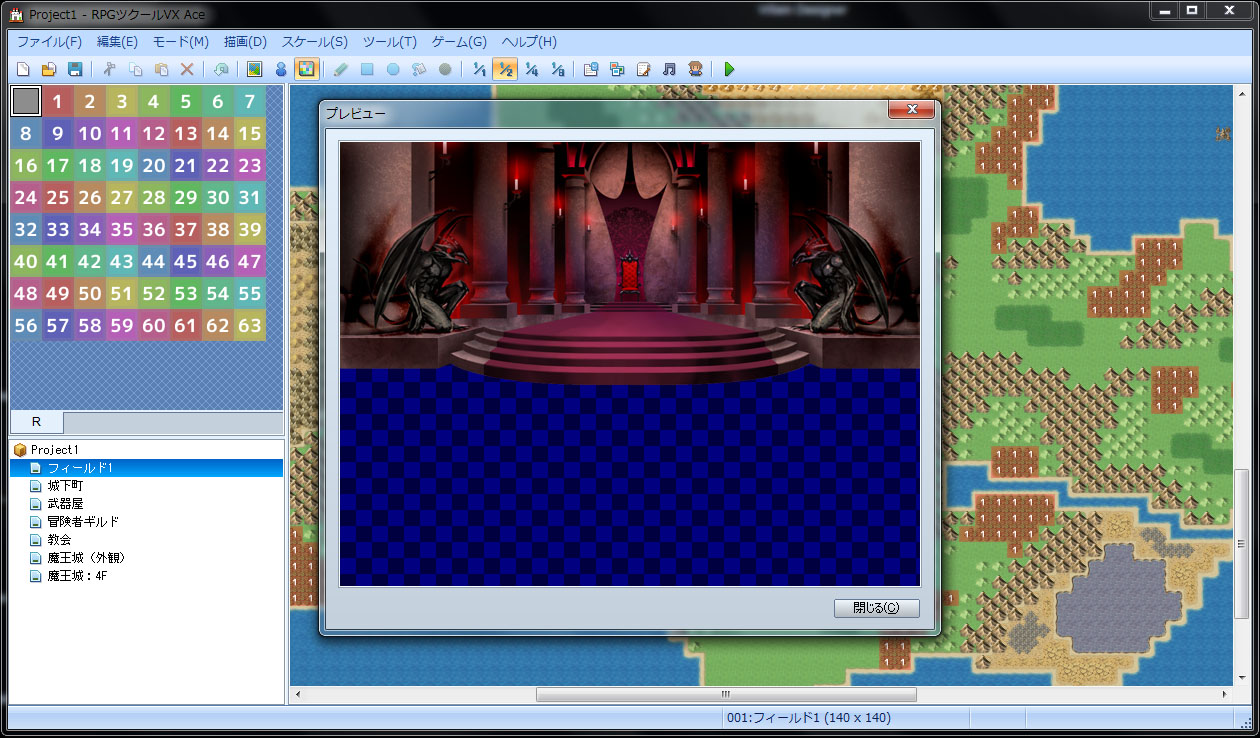The image size is (1260, 738).
Task: Select the Ellipse drawing tool
Action: [x=393, y=70]
